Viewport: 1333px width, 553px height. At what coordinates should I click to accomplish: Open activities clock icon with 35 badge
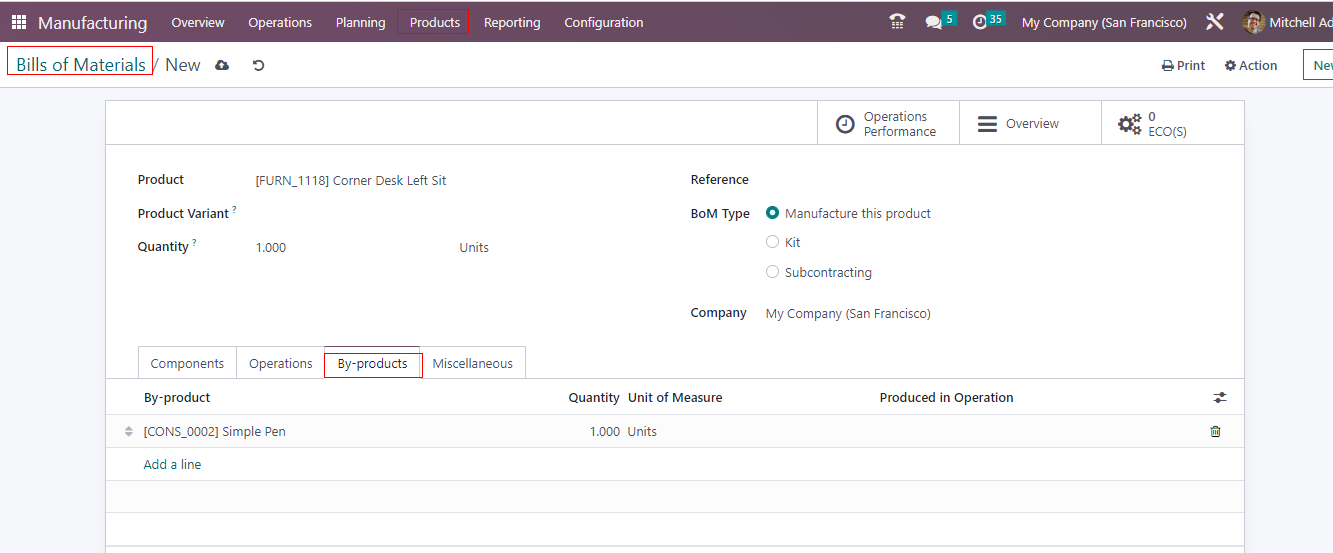pos(980,22)
